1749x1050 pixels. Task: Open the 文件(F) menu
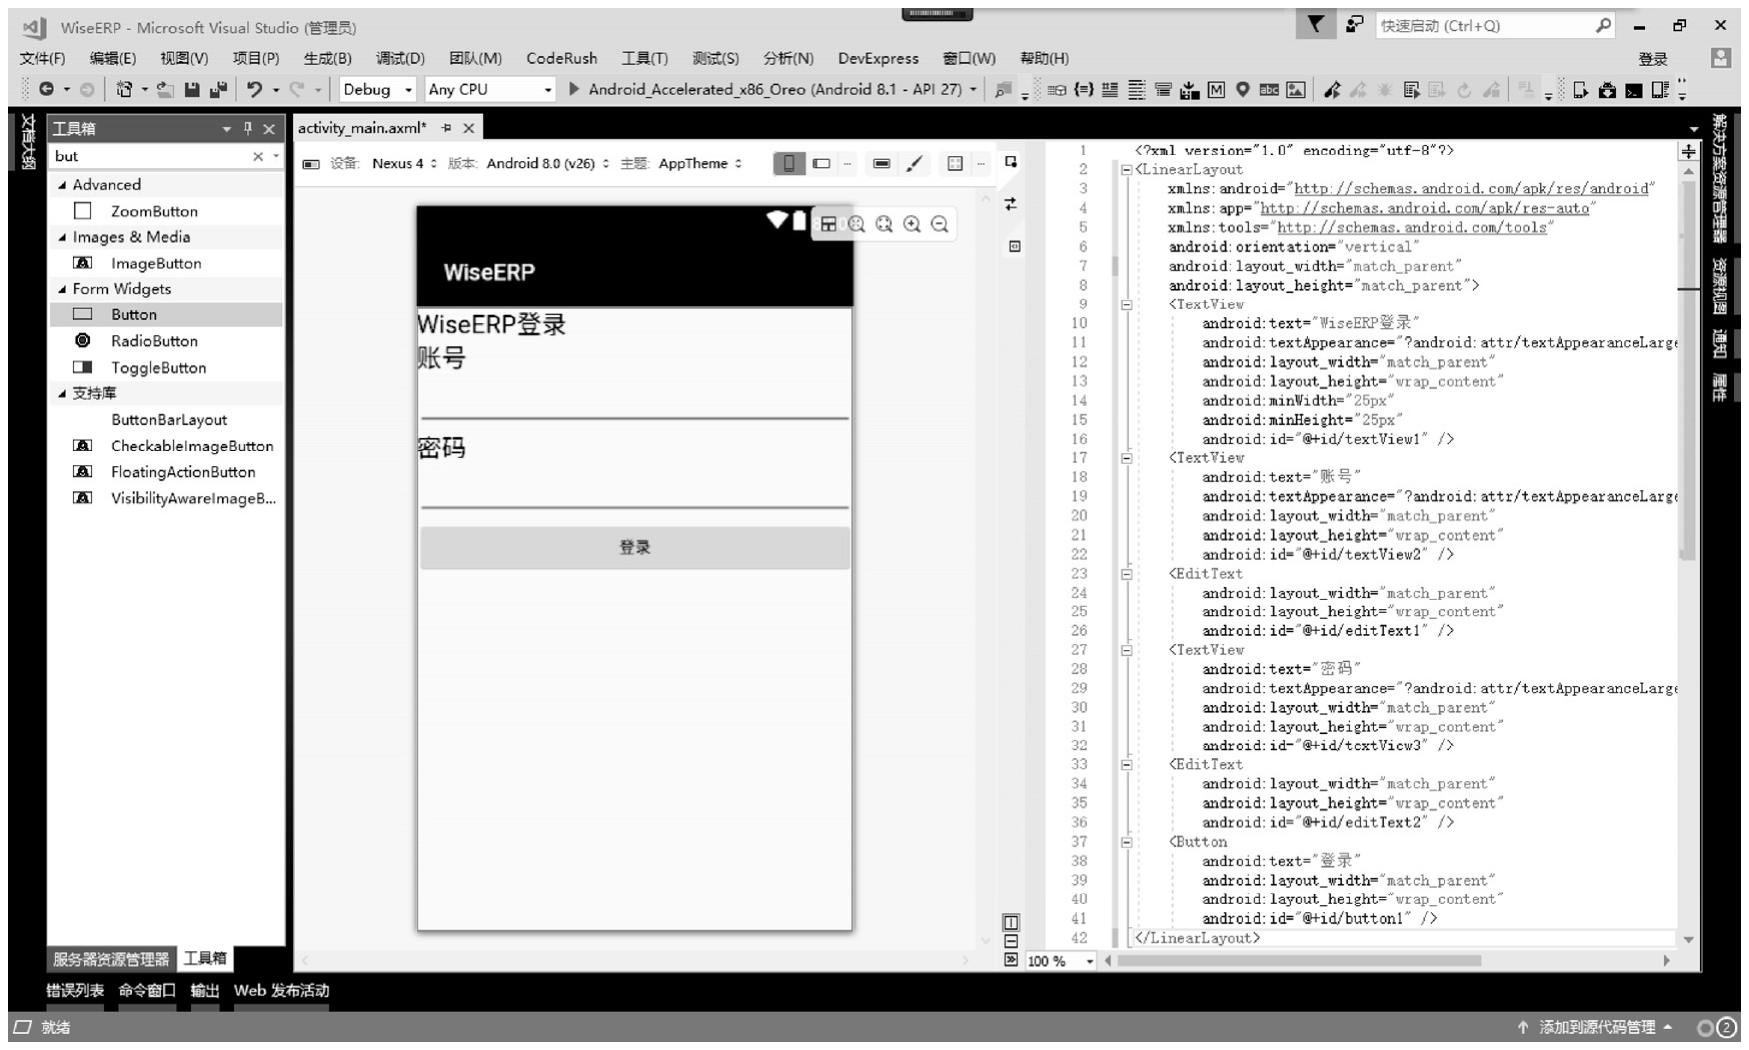[x=42, y=58]
